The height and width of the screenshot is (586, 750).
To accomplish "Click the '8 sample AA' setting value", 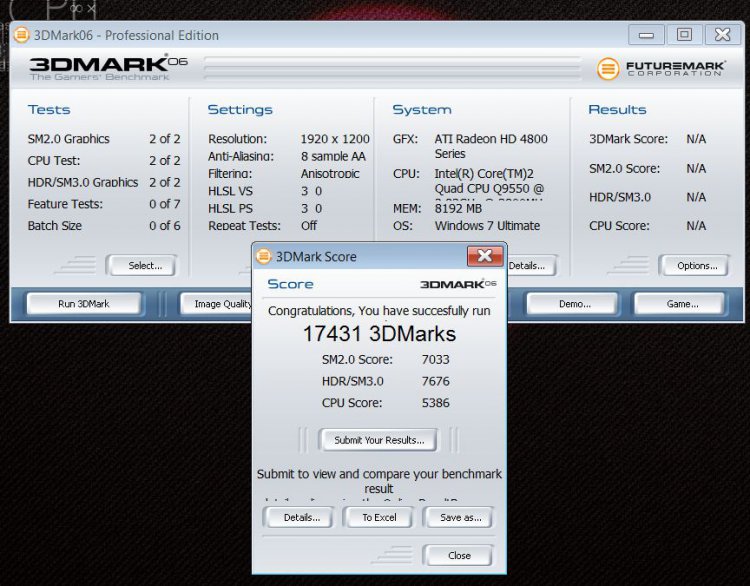I will 333,156.
